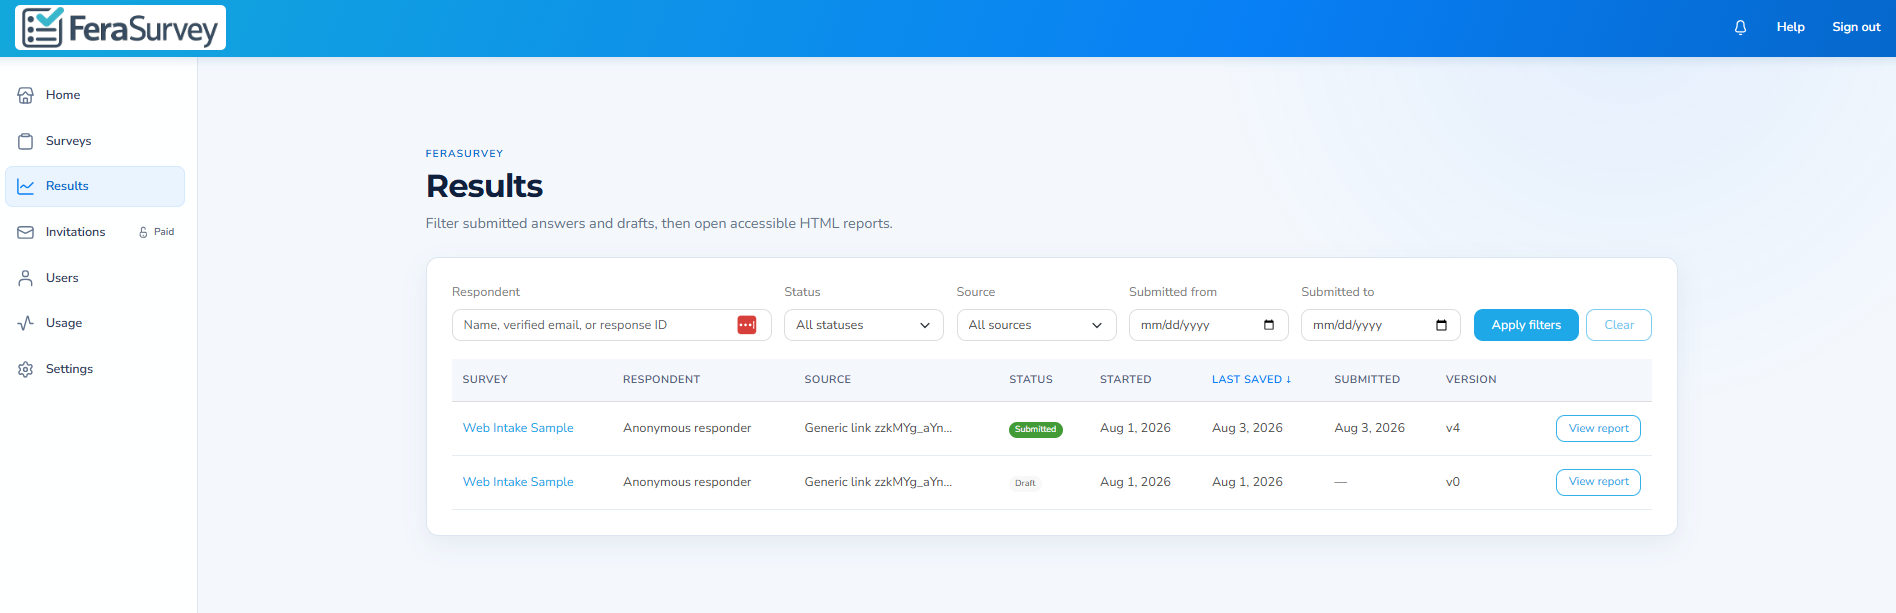Image resolution: width=1896 pixels, height=613 pixels.
Task: Open the Submitted from calendar picker icon
Action: 1269,325
